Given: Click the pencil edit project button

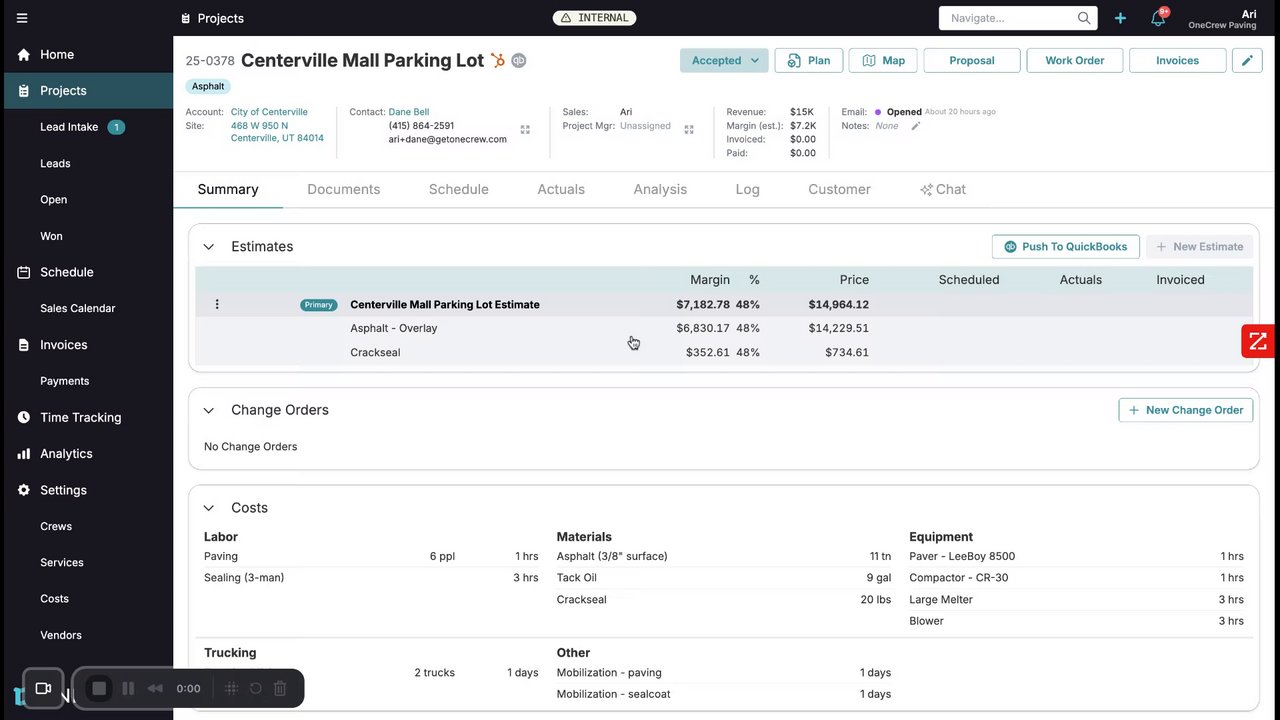Looking at the screenshot, I should point(1247,60).
